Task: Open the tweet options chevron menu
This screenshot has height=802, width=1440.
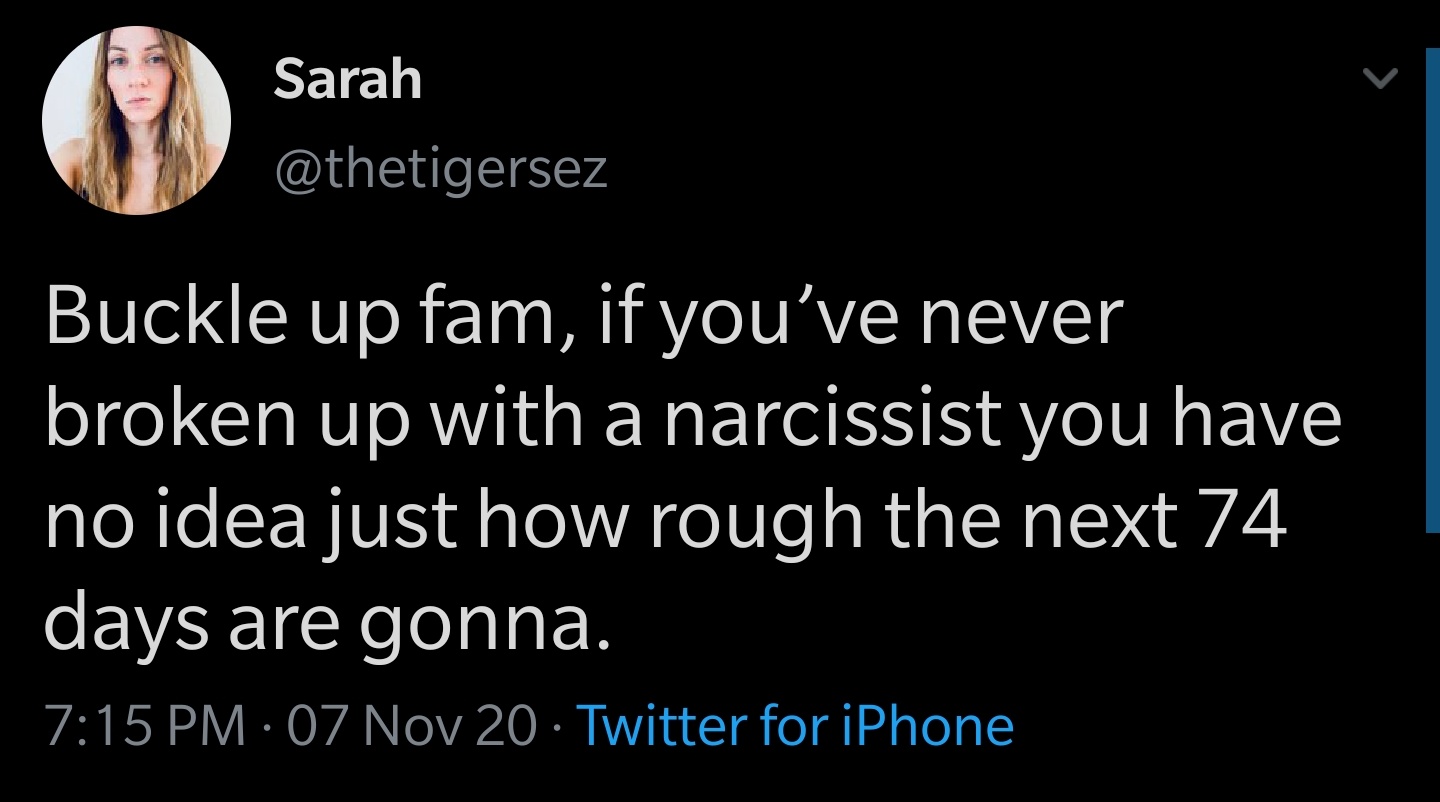Action: pos(1379,80)
